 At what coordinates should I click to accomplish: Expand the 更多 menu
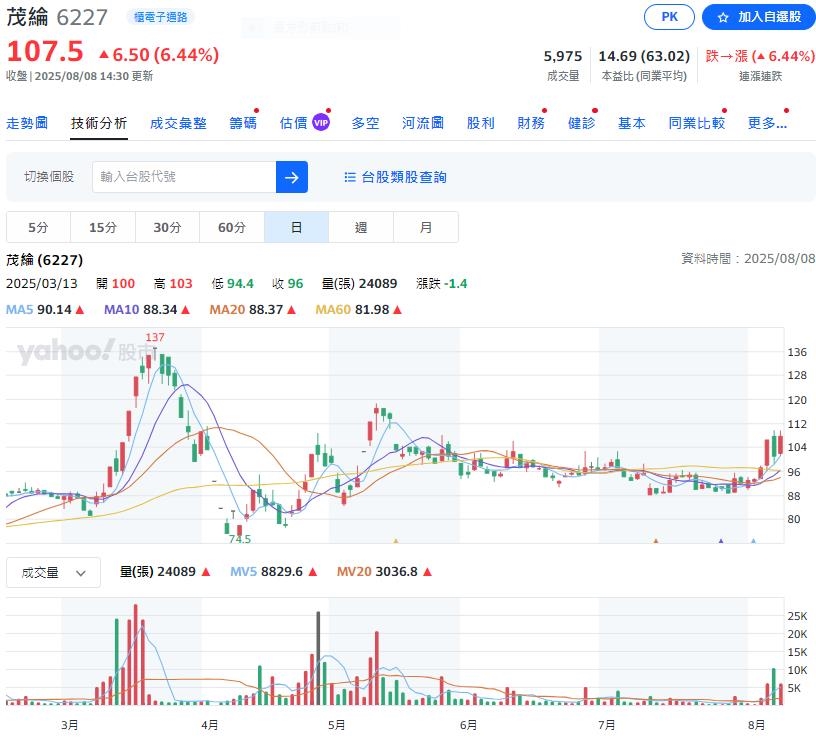pyautogui.click(x=766, y=122)
